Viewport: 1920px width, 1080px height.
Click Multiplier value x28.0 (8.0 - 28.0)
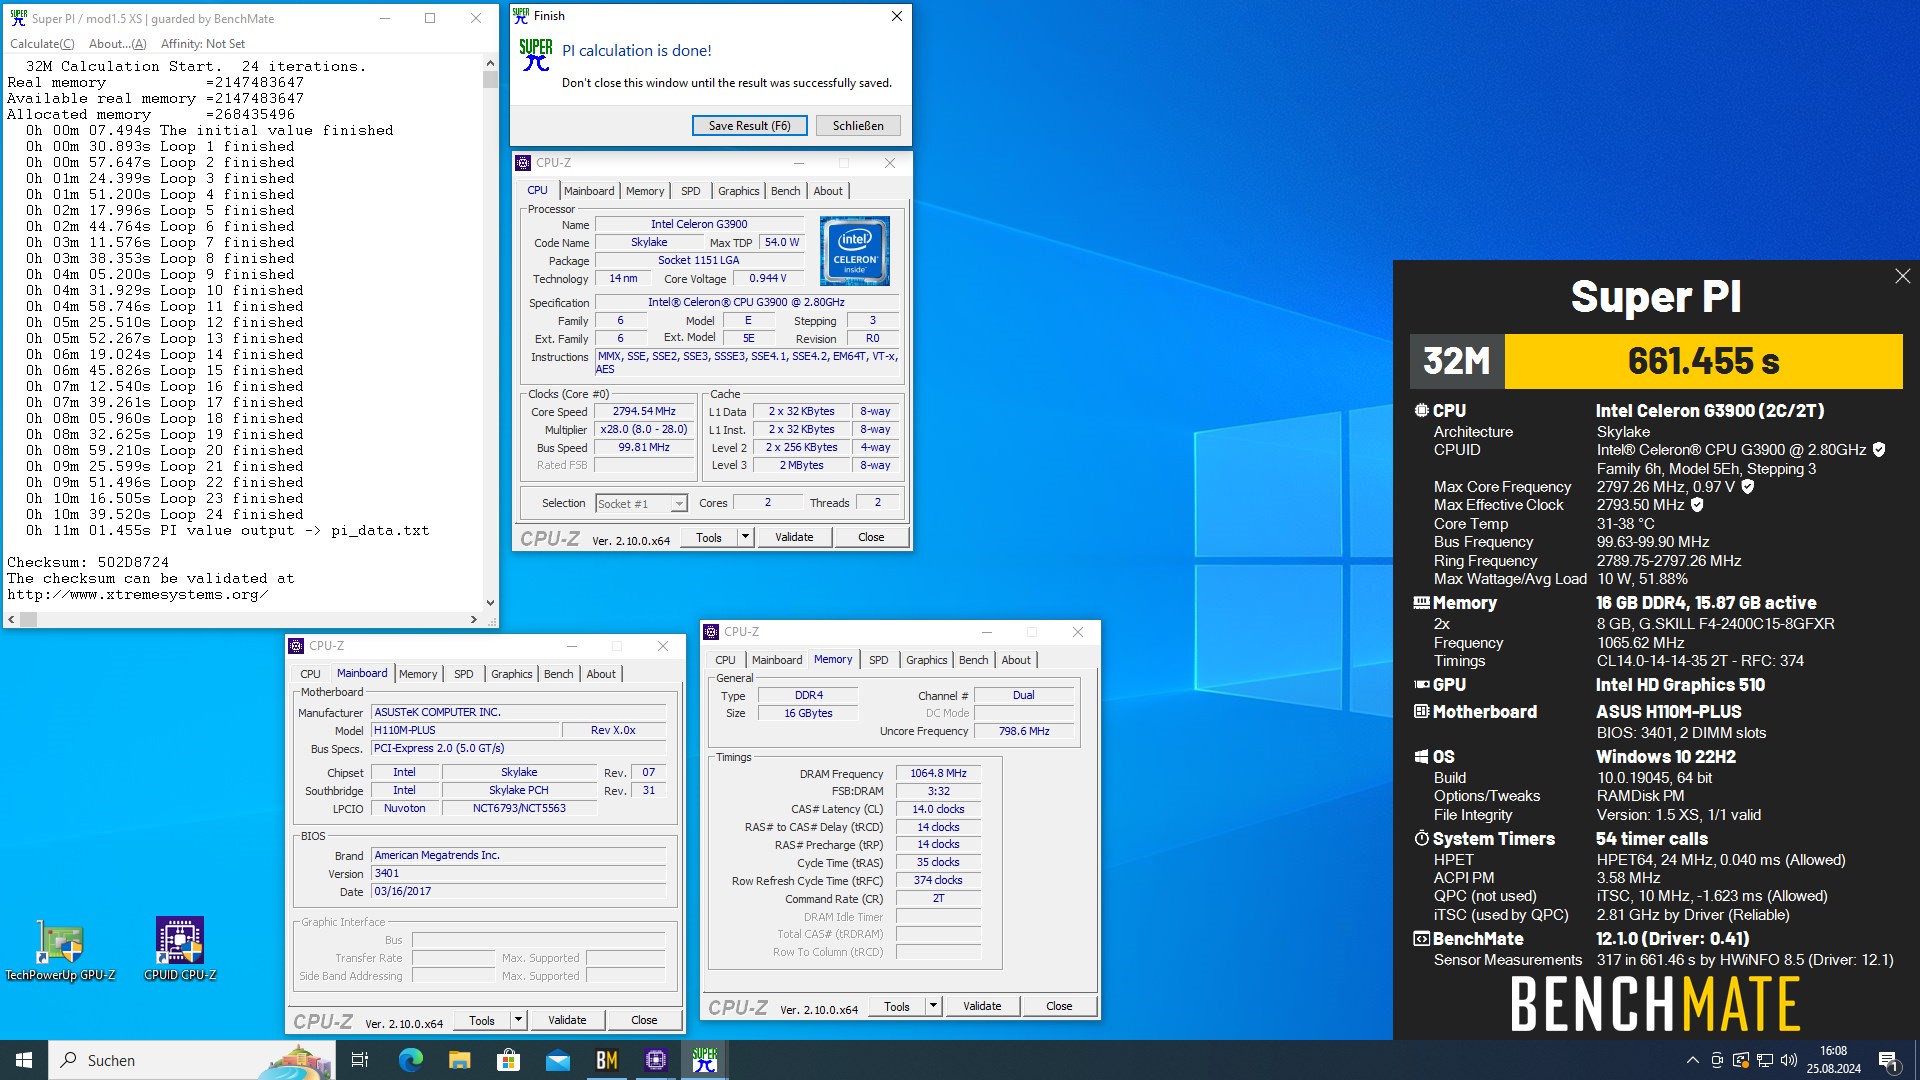point(644,430)
